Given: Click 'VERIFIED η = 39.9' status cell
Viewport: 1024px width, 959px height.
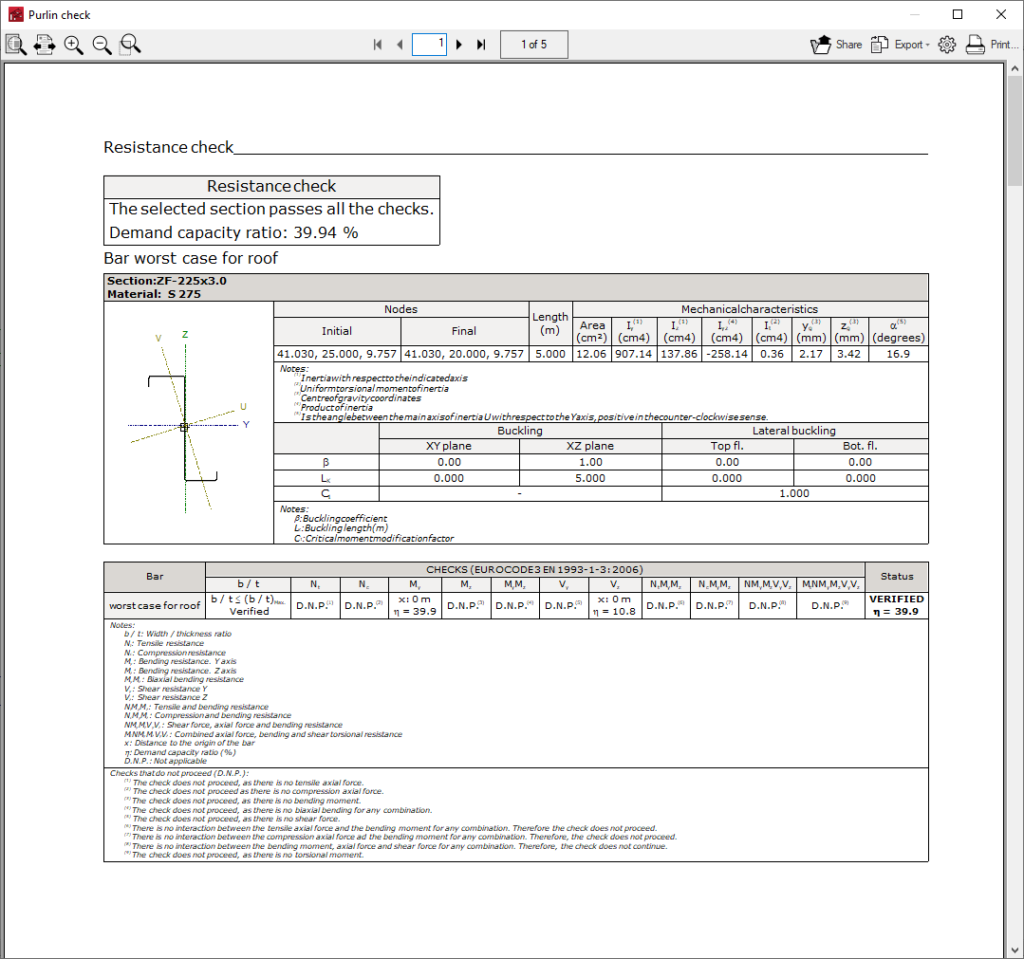Looking at the screenshot, I should (897, 606).
